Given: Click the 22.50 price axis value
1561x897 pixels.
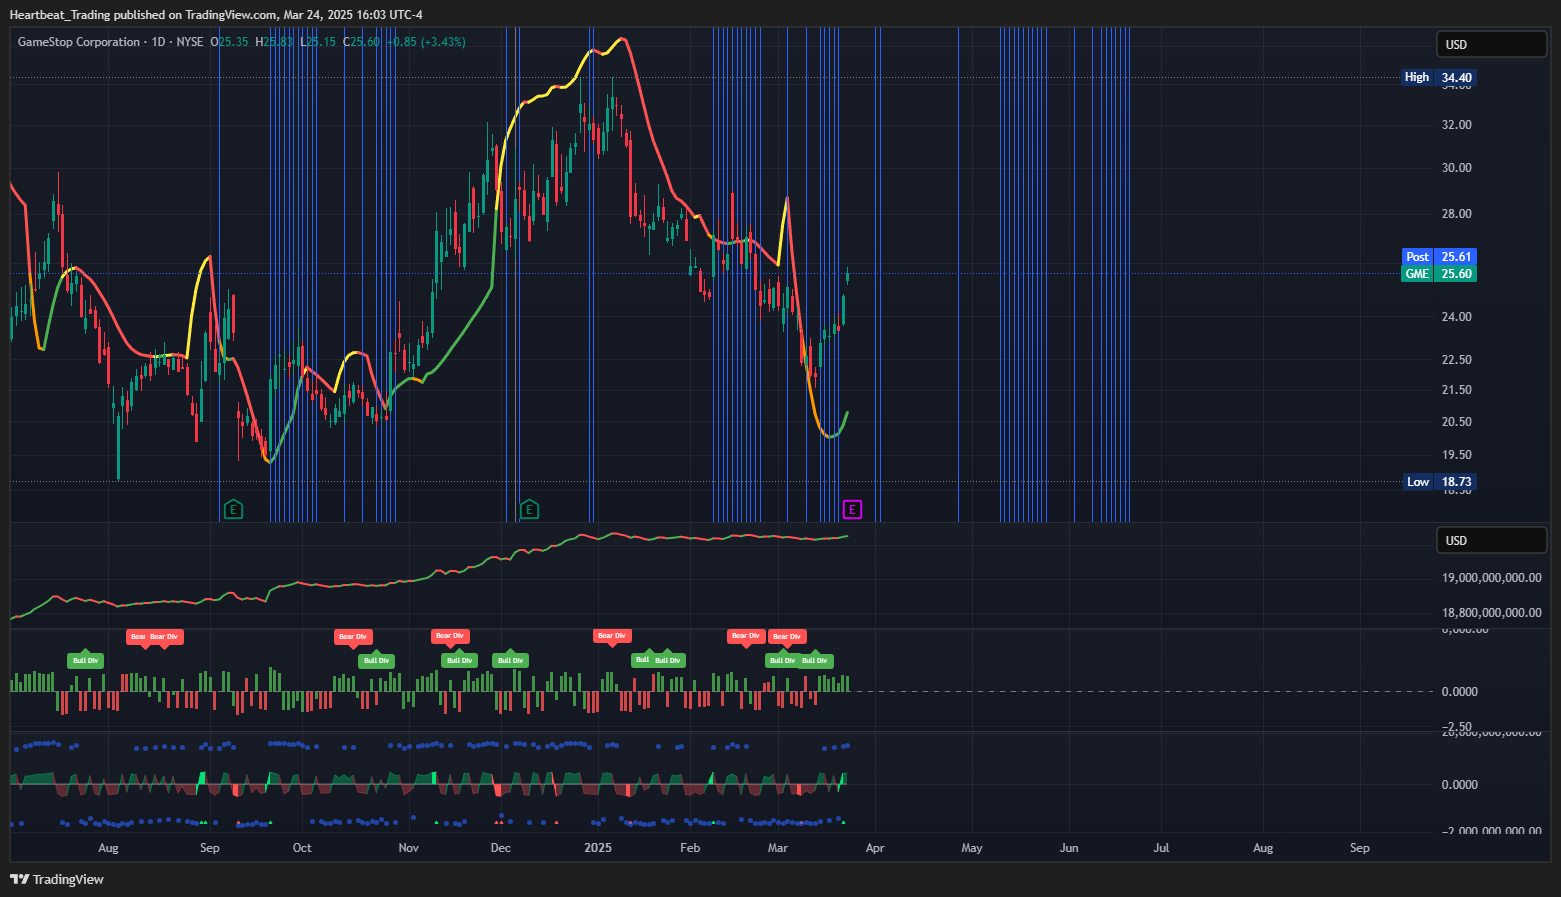Looking at the screenshot, I should [x=1456, y=360].
